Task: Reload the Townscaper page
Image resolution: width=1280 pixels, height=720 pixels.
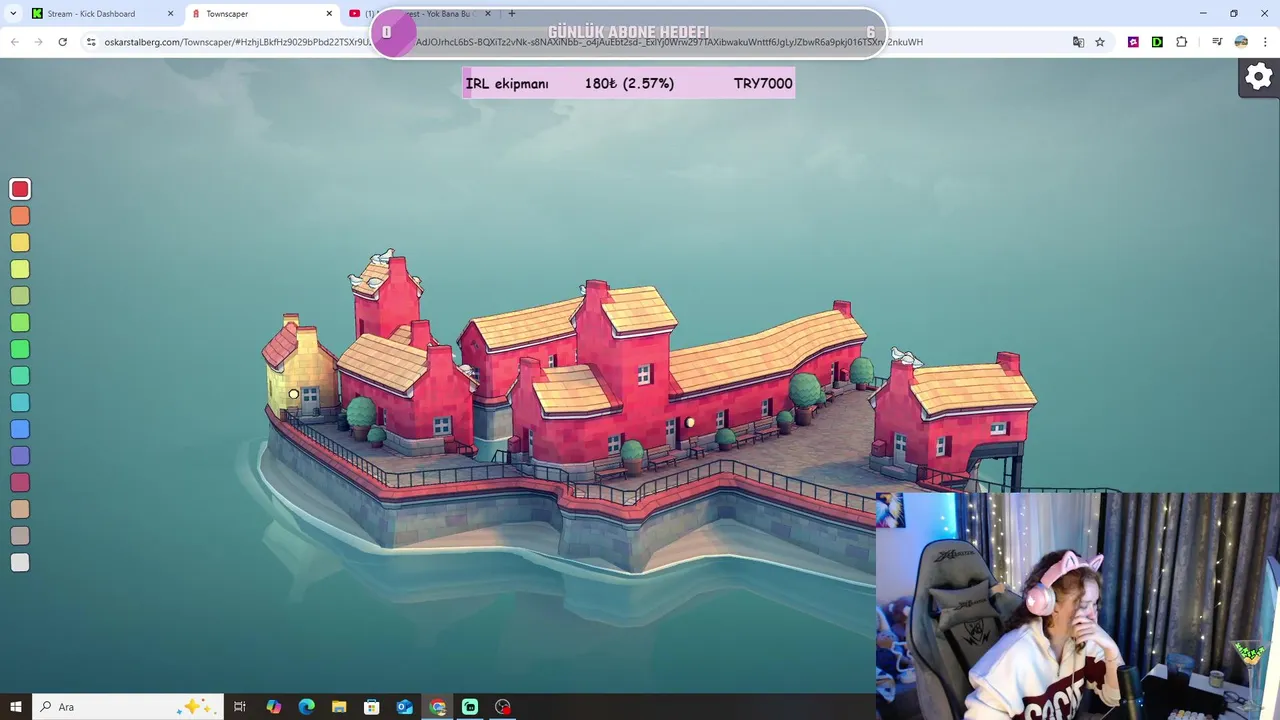Action: point(62,42)
